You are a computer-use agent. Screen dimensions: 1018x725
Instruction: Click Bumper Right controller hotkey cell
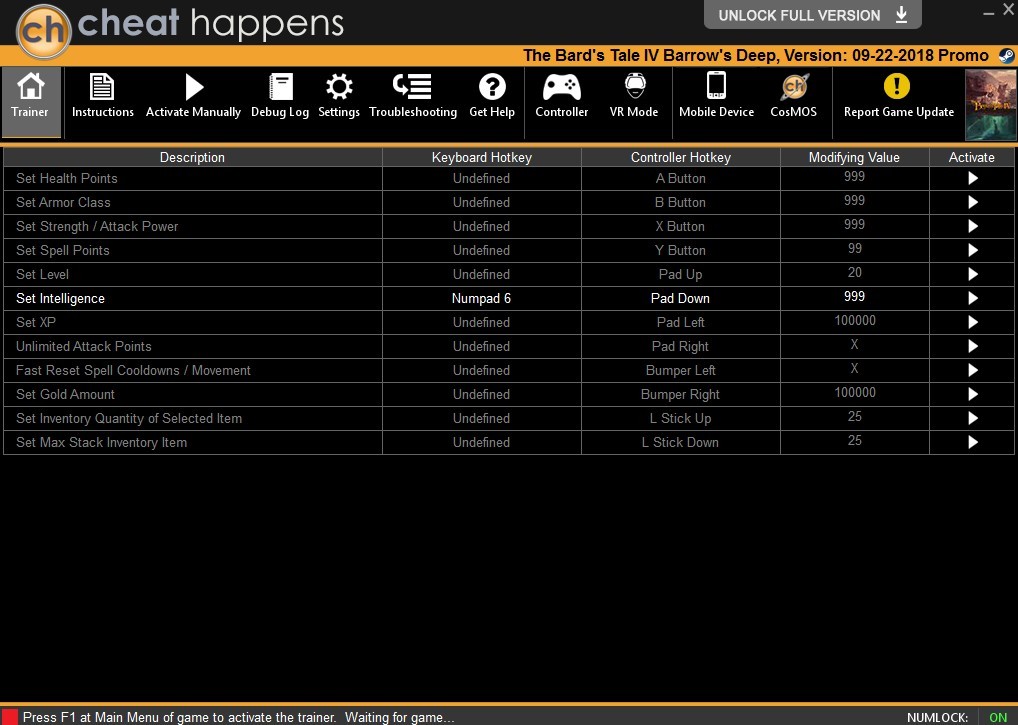point(680,395)
